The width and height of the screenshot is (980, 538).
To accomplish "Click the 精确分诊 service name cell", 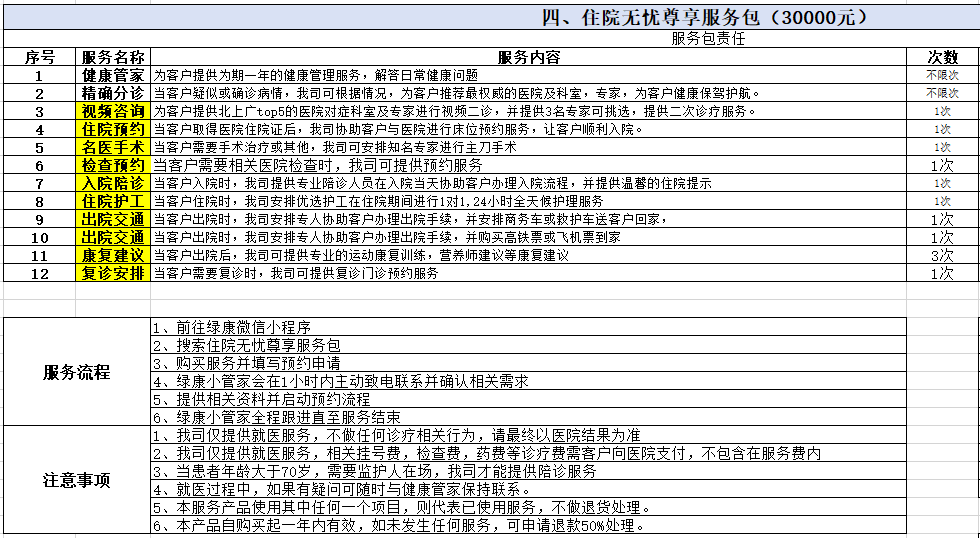I will pyautogui.click(x=113, y=93).
